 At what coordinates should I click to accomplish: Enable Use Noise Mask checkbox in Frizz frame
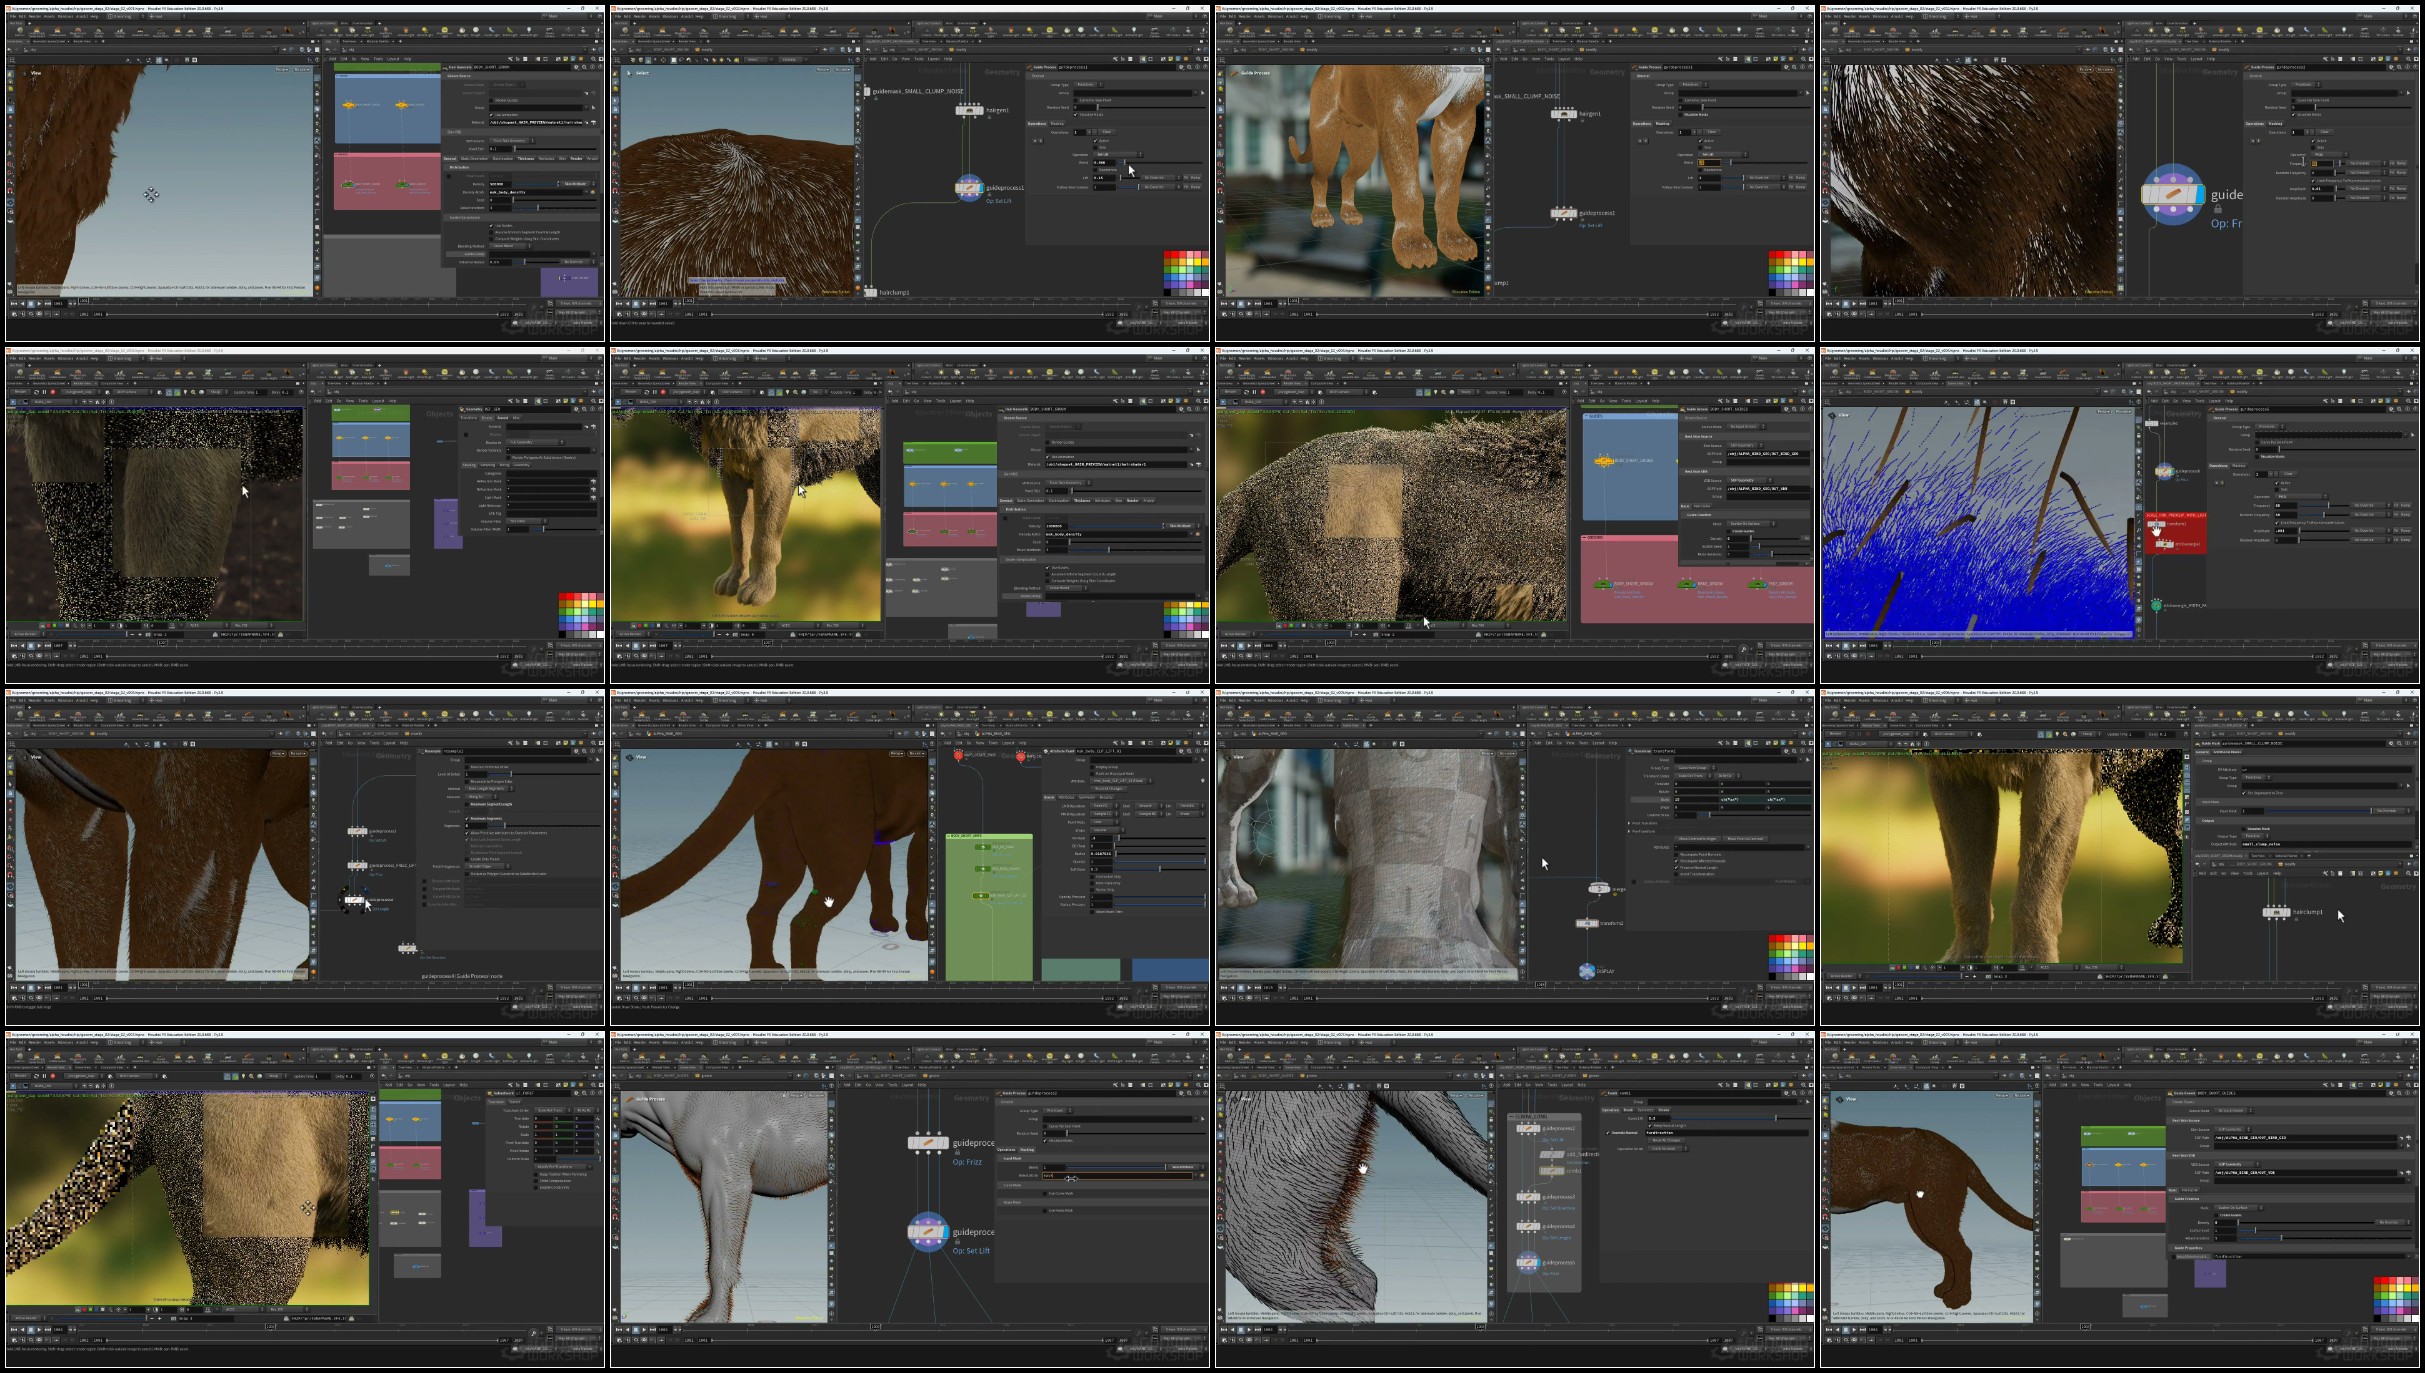click(1046, 1210)
